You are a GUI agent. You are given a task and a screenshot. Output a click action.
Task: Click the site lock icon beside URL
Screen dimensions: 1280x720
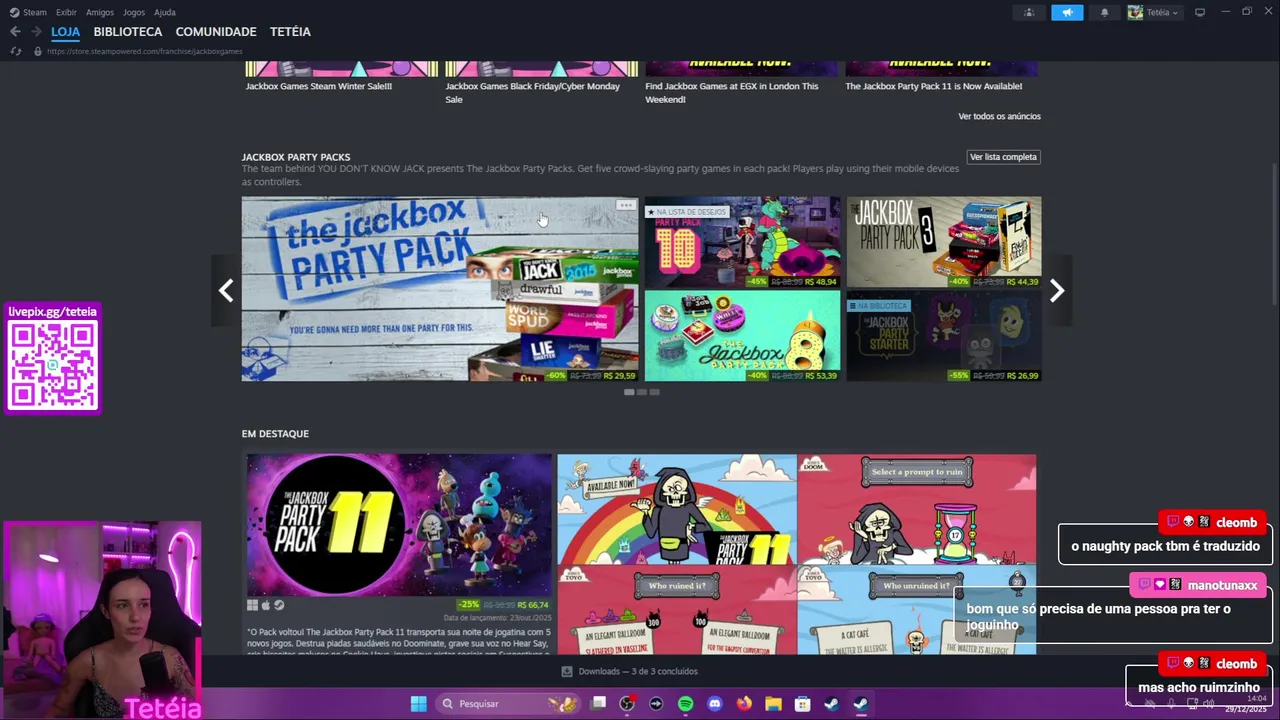point(38,51)
